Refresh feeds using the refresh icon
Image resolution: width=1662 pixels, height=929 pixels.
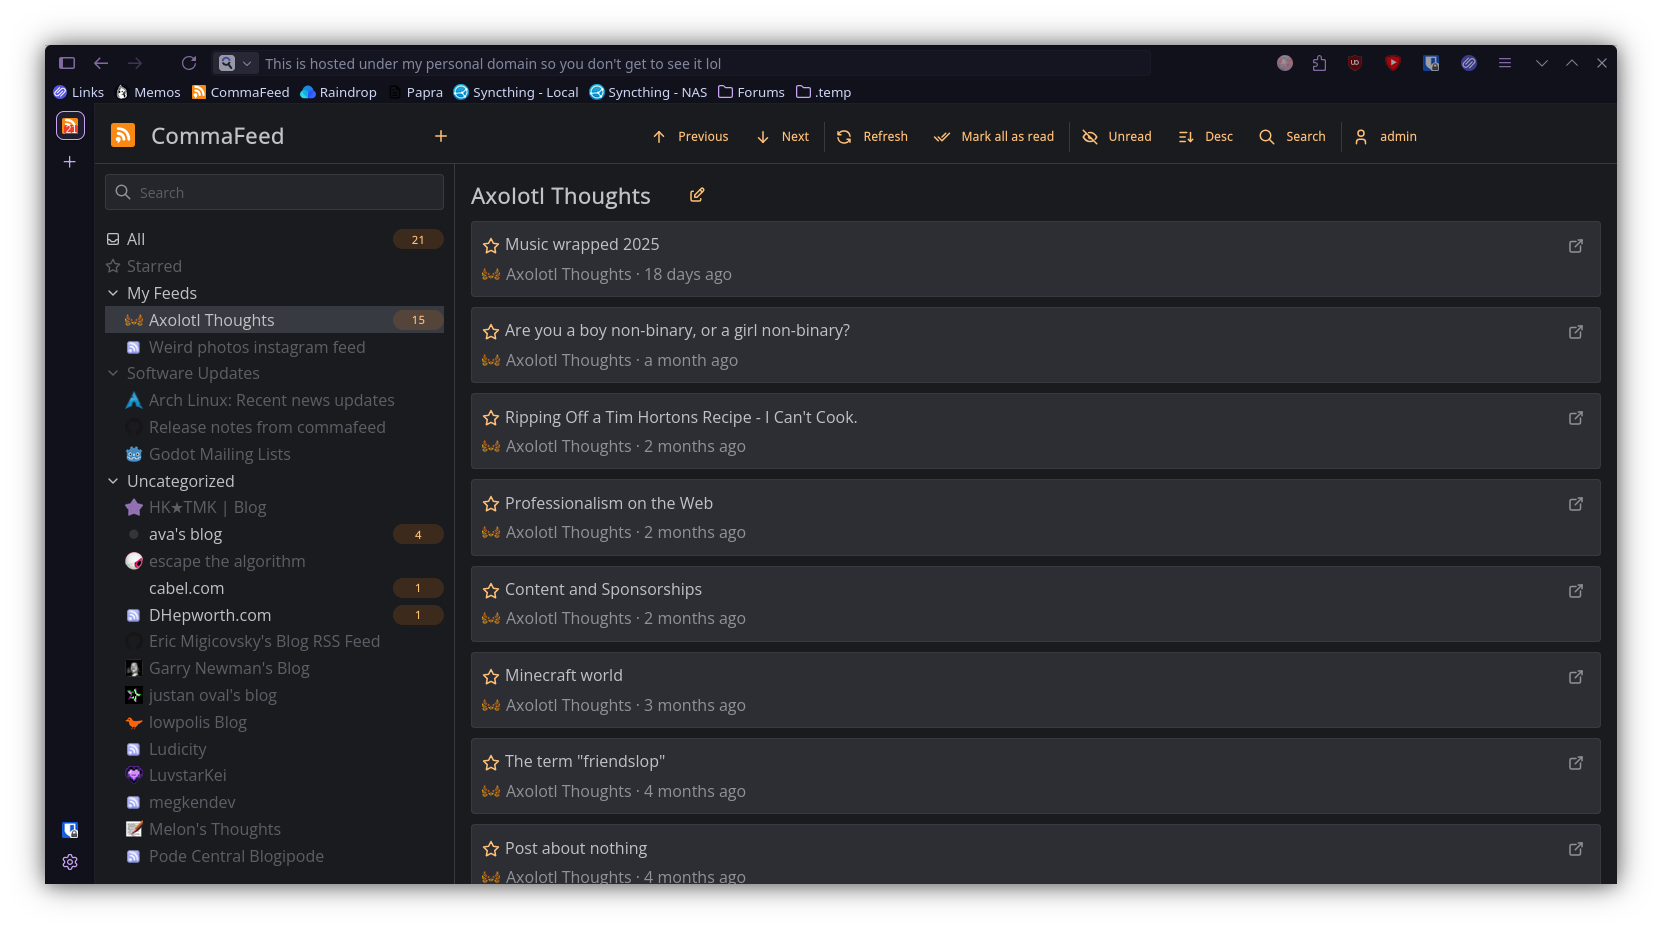[845, 137]
